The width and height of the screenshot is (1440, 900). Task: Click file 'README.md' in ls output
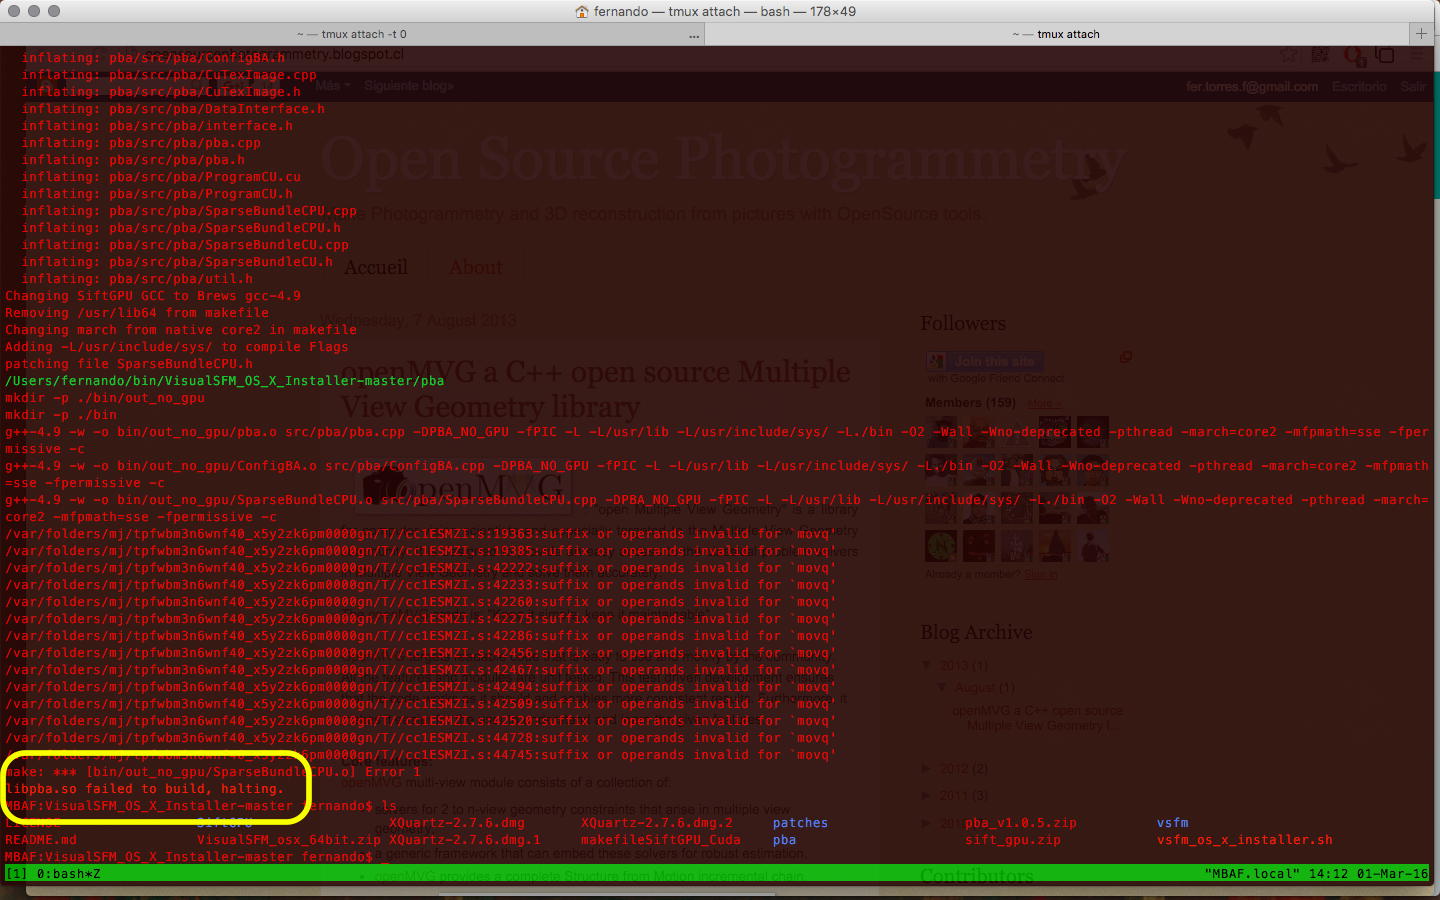coord(40,840)
